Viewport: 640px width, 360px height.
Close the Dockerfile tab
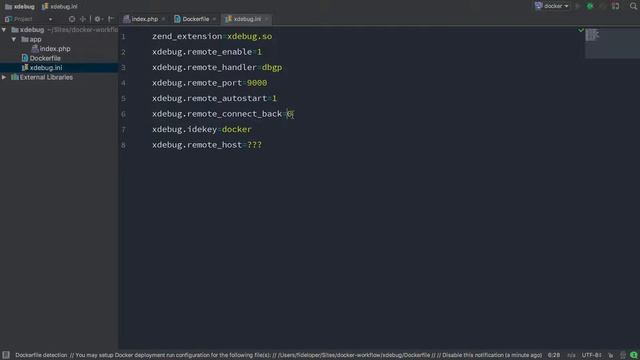click(214, 19)
